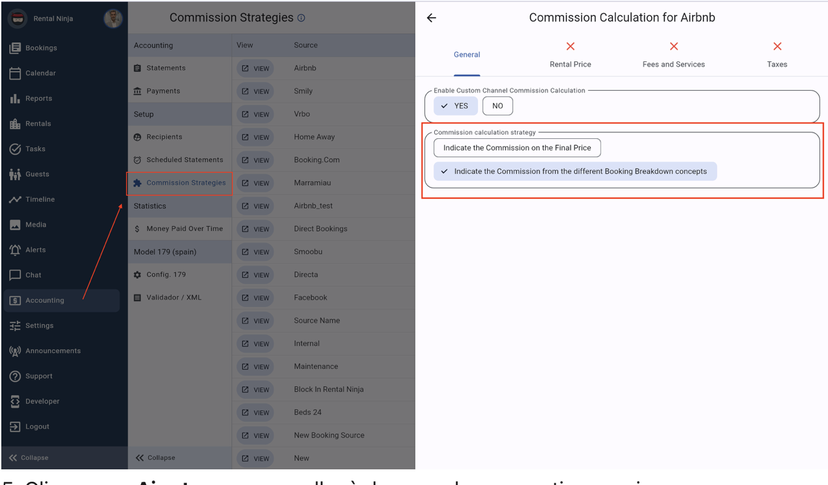This screenshot has height=485, width=828.
Task: Click VIEW for the Airbnb_test source
Action: coord(255,207)
